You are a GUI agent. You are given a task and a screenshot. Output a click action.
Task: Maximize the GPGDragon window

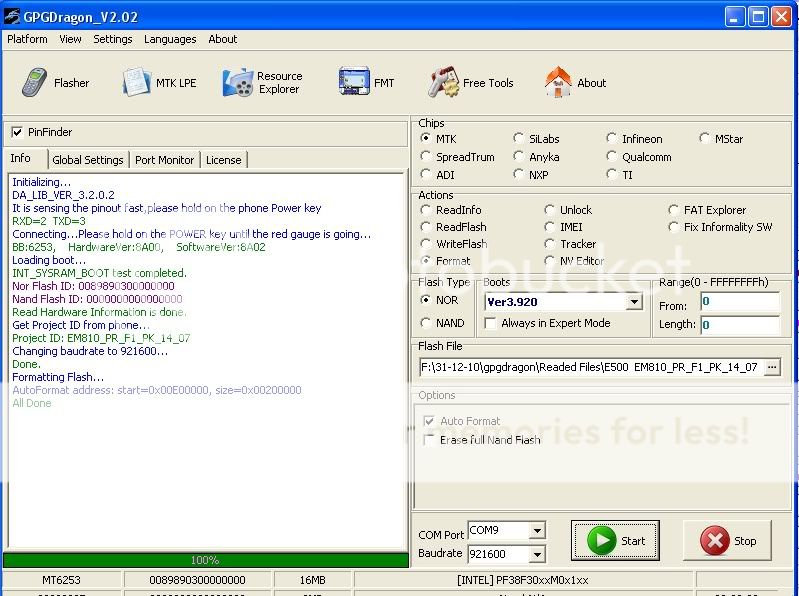tap(758, 17)
